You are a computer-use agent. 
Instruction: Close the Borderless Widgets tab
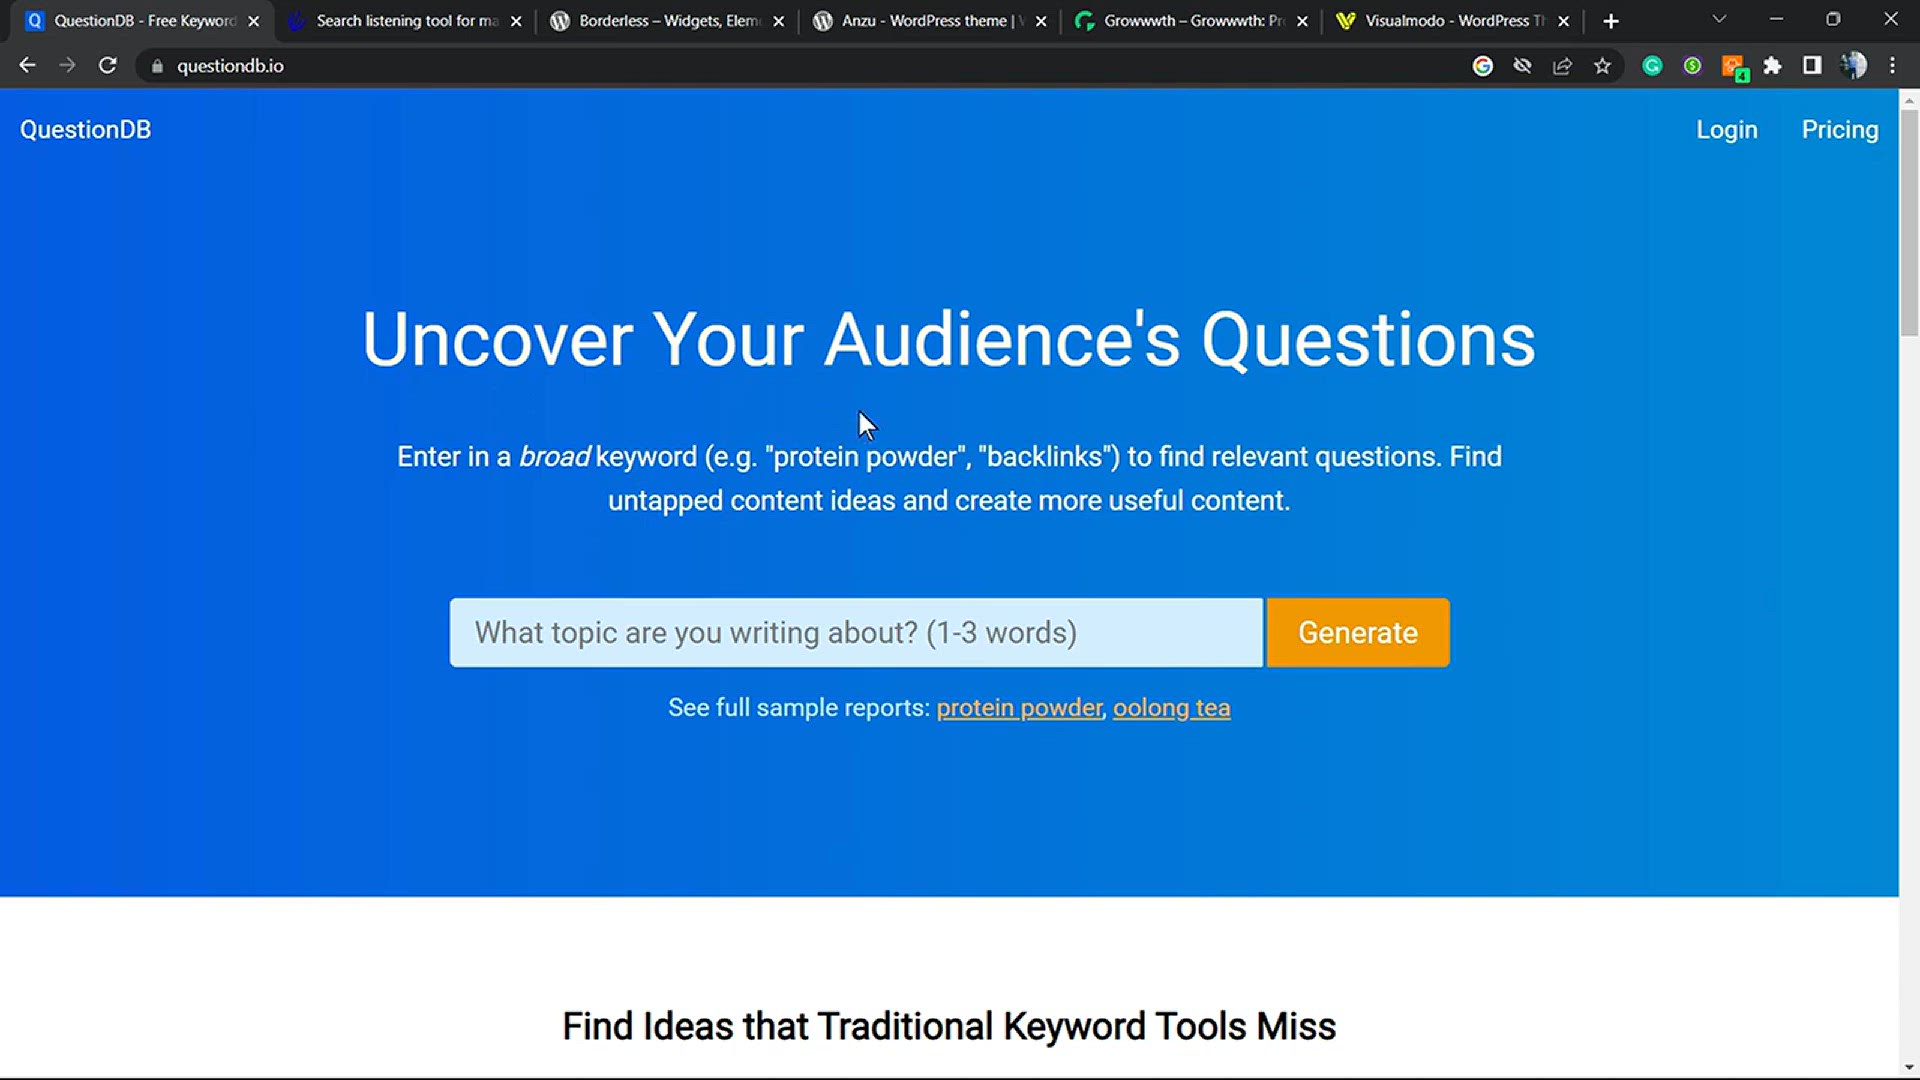tap(779, 21)
